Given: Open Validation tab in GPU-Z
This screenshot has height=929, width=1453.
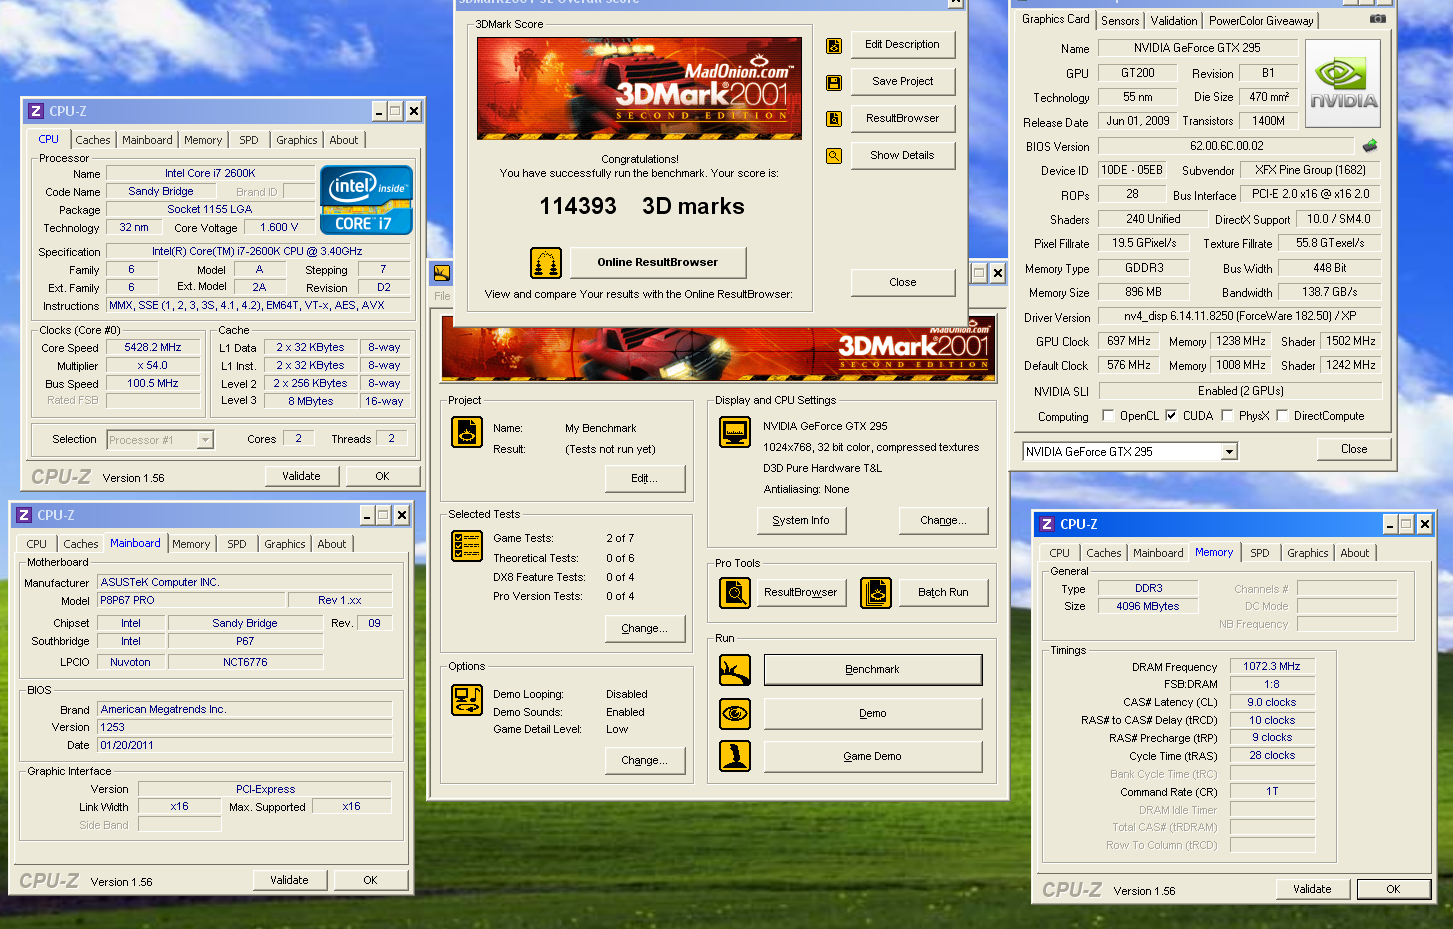Looking at the screenshot, I should coord(1174,21).
